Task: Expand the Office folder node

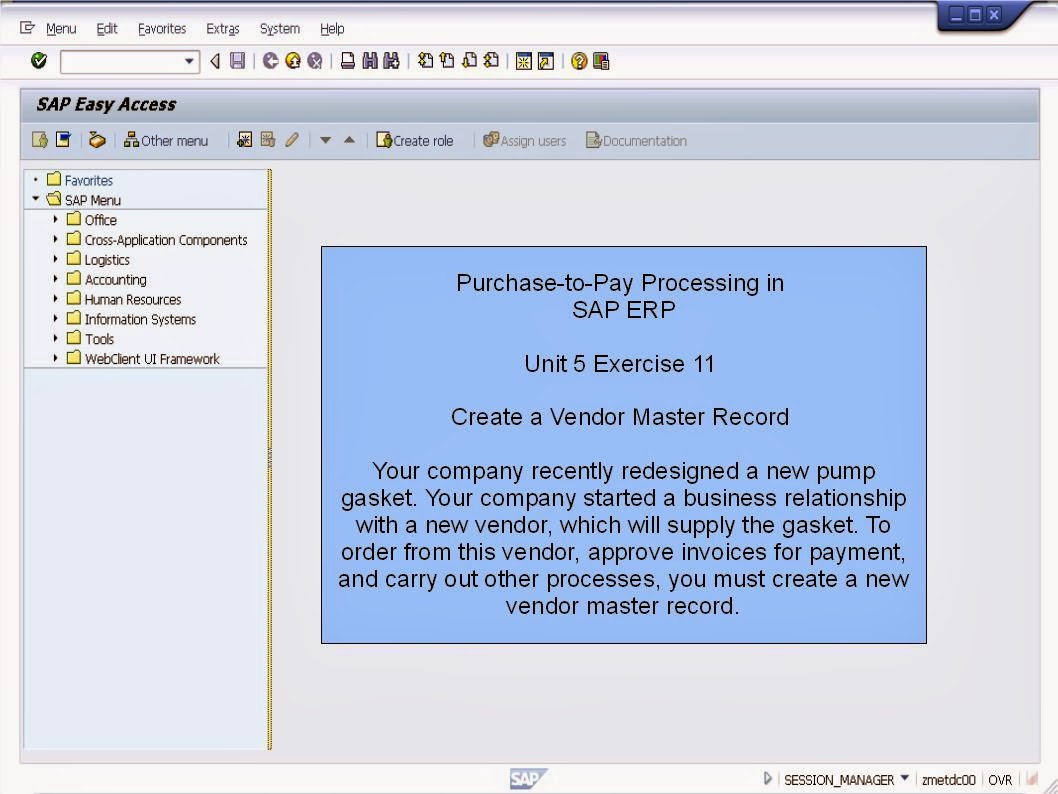Action: click(55, 219)
